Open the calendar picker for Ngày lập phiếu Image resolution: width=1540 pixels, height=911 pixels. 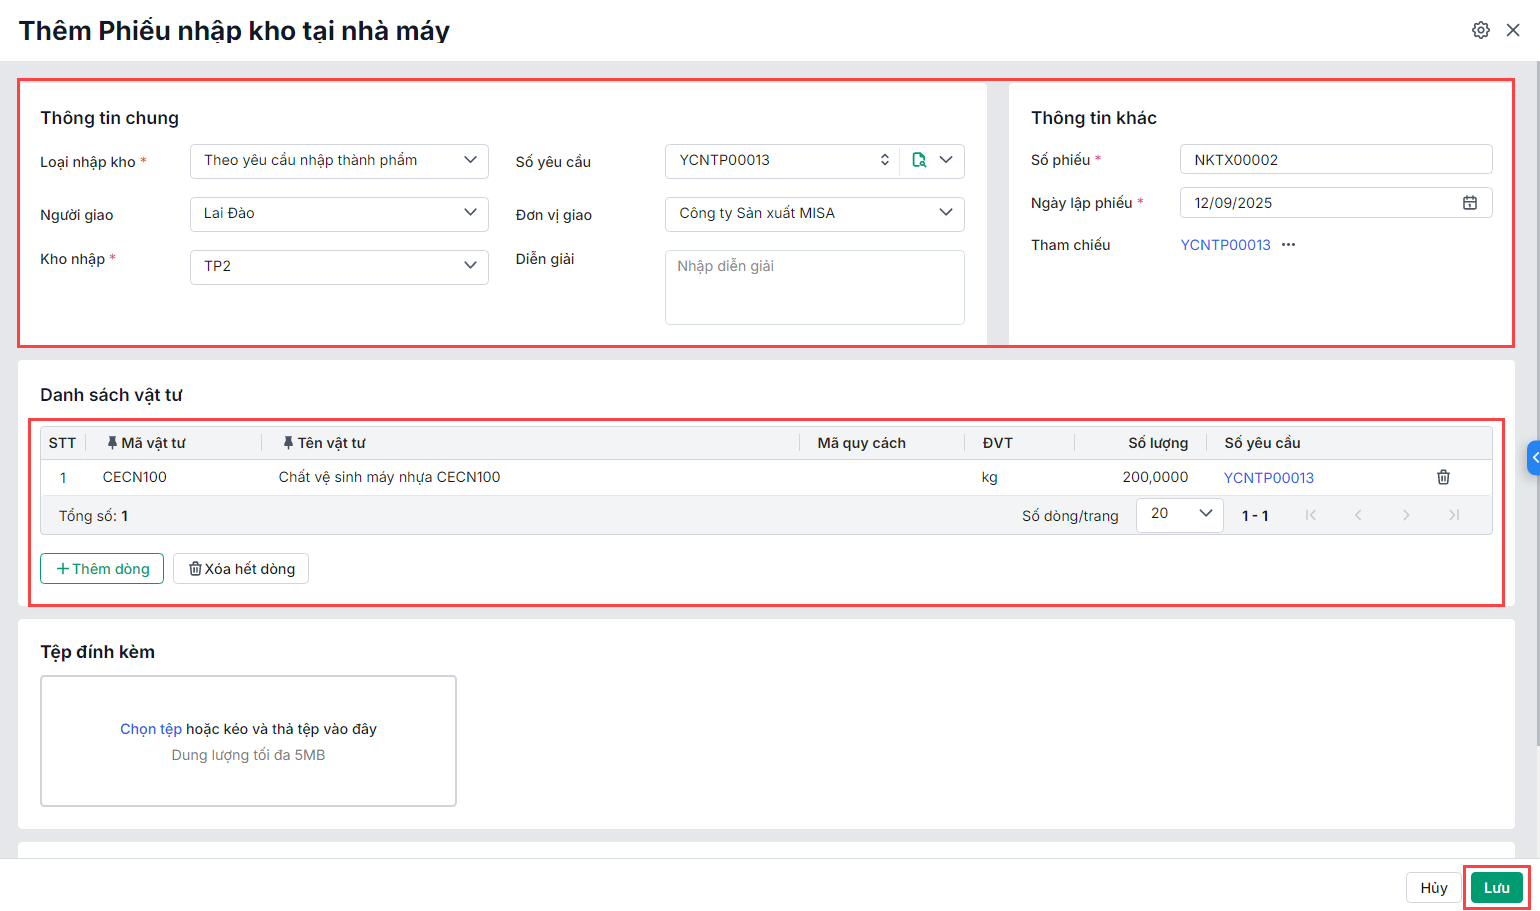(x=1469, y=203)
